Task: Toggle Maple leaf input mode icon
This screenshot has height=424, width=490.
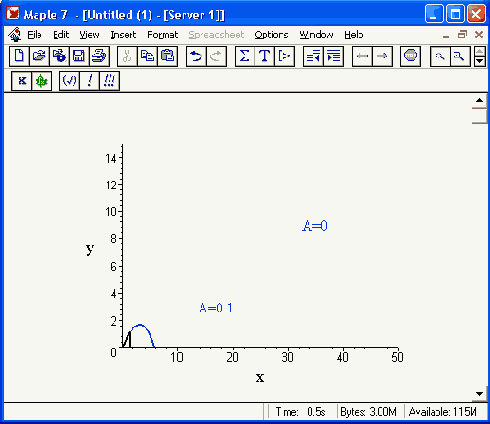Action: 42,81
